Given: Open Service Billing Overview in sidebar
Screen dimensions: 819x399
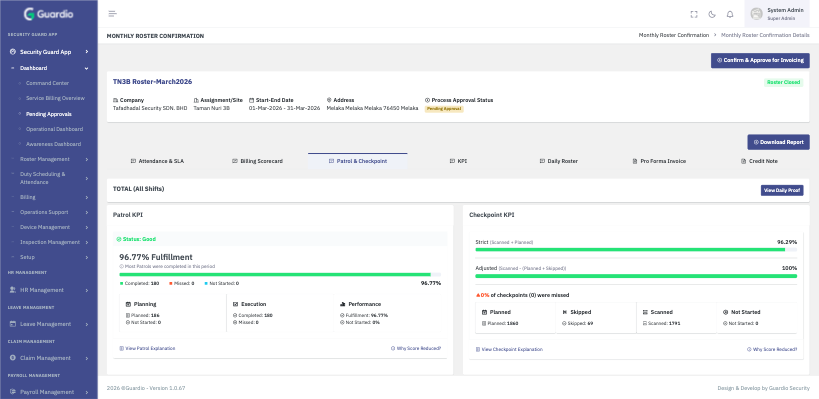Looking at the screenshot, I should point(55,98).
